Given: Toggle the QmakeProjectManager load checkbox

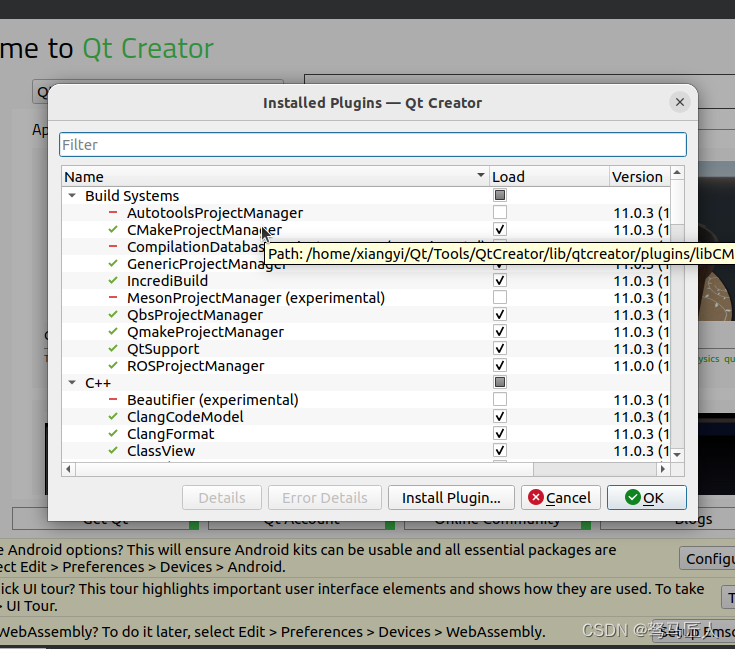Looking at the screenshot, I should pyautogui.click(x=500, y=331).
